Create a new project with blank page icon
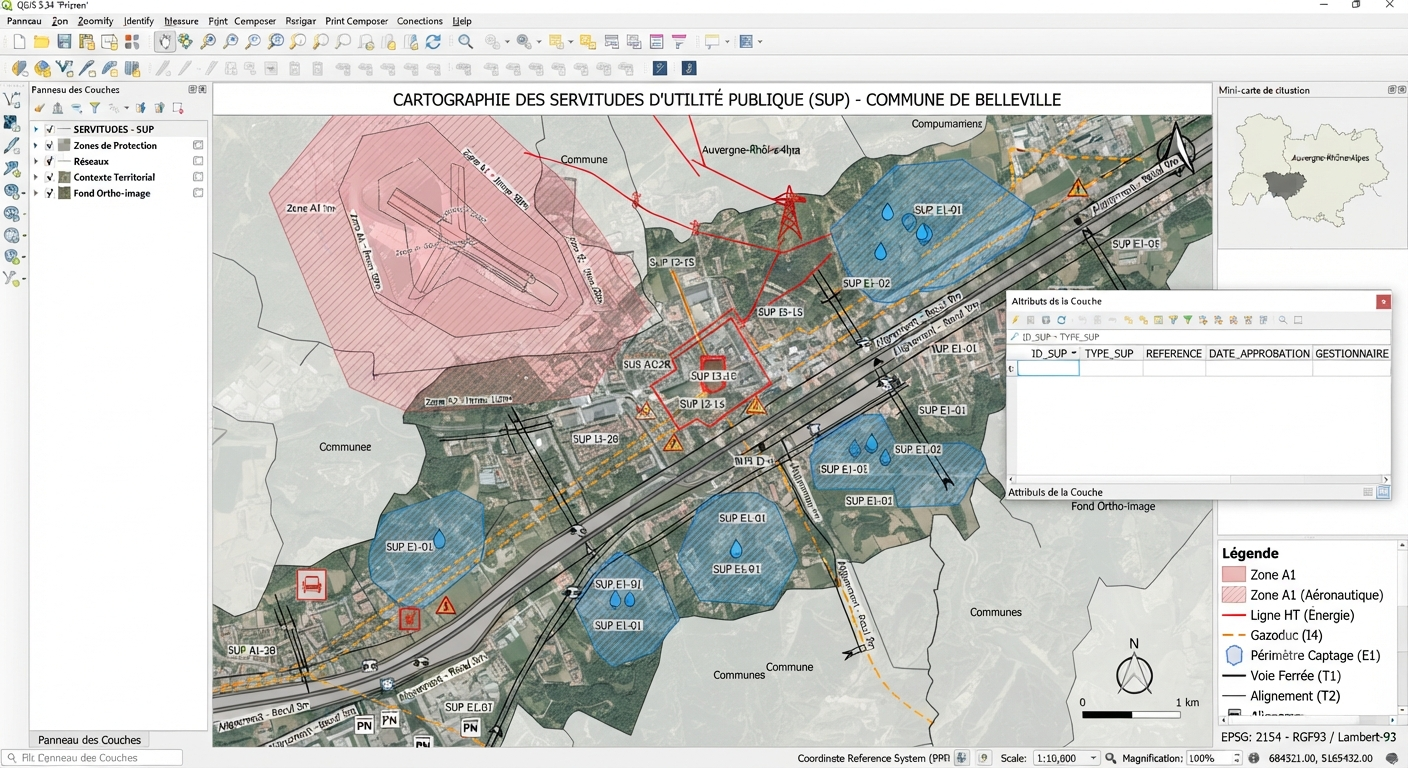The width and height of the screenshot is (1408, 768). (x=19, y=42)
